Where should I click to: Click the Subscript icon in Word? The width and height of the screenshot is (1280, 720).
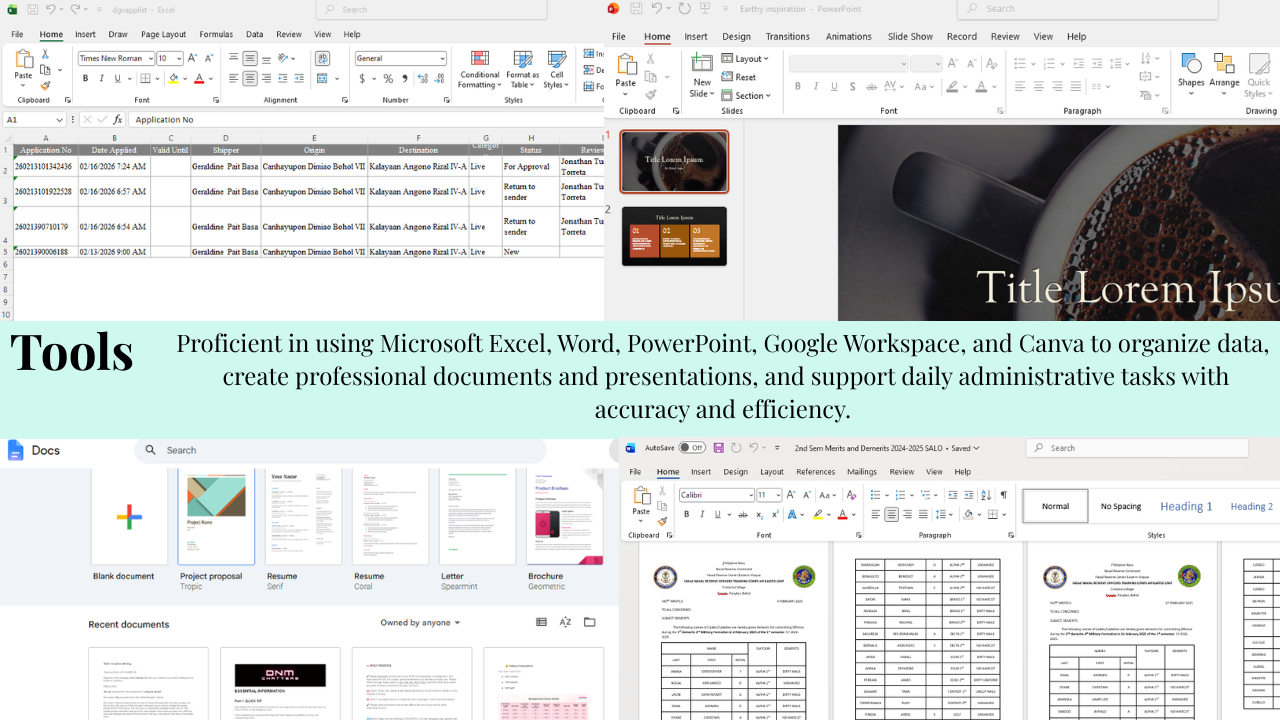click(760, 515)
